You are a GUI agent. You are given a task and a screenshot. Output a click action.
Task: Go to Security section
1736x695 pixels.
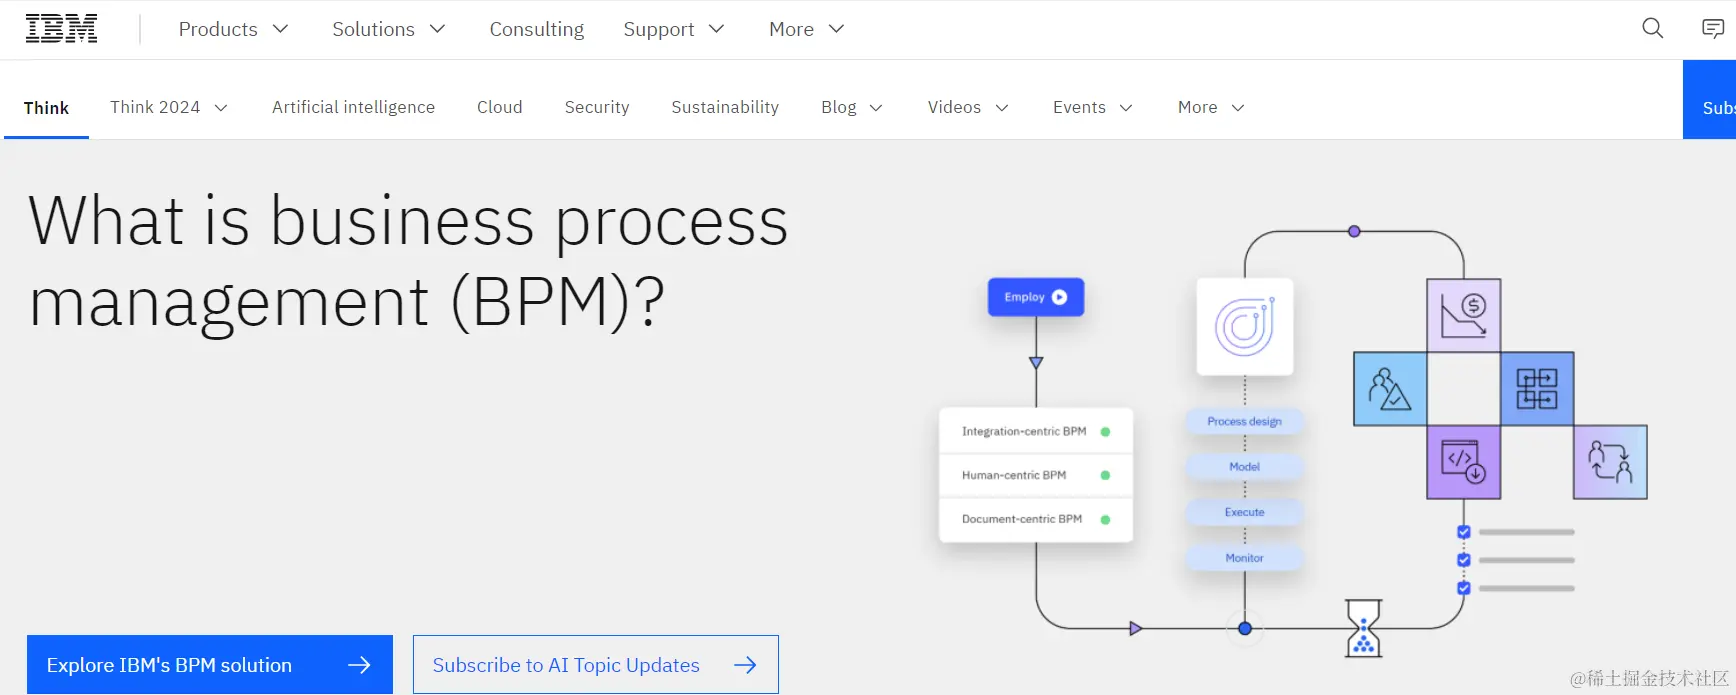597,107
